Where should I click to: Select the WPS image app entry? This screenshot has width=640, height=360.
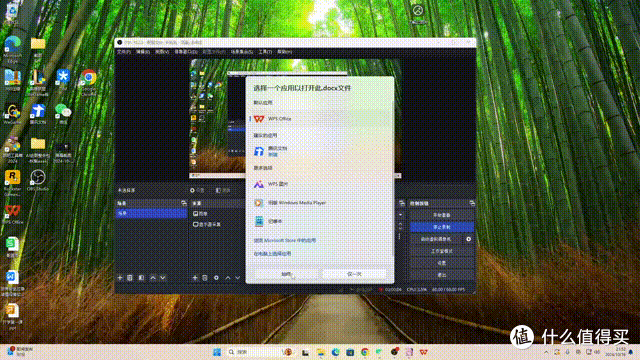tap(320, 184)
